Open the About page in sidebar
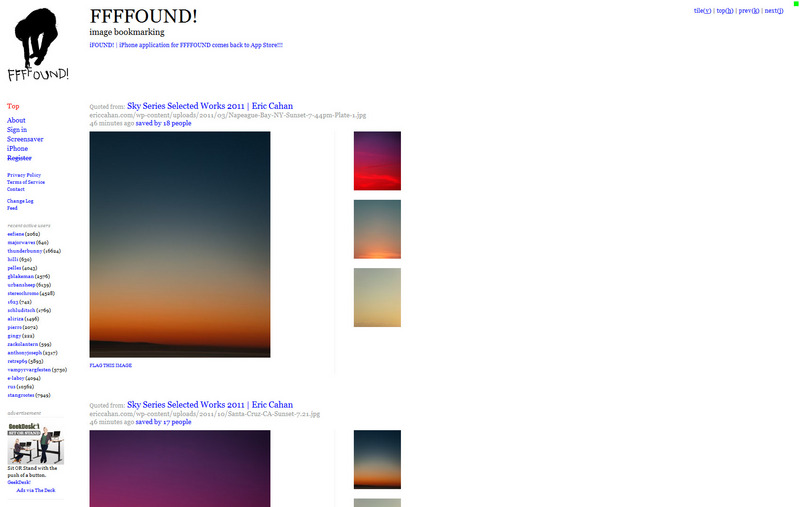Viewport: 800px width, 507px height. [x=16, y=120]
